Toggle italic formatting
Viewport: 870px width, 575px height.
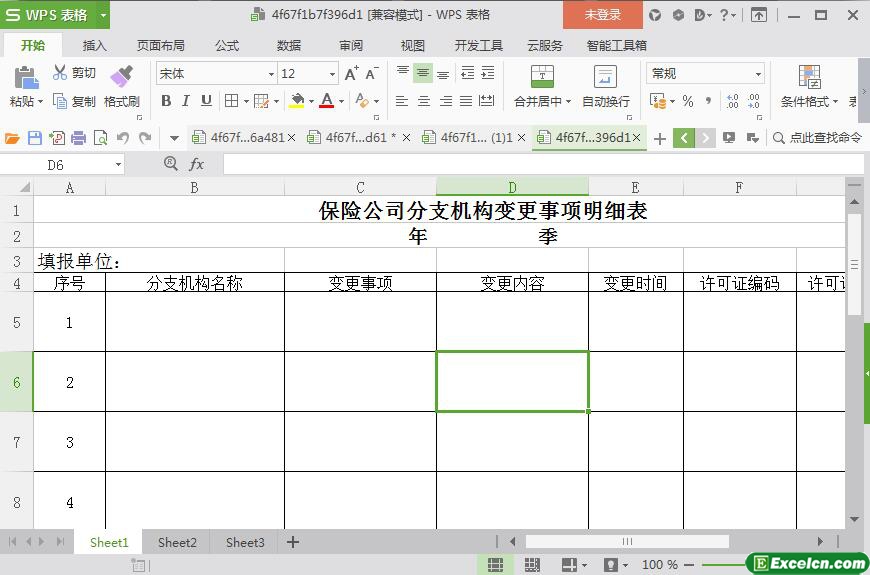[x=186, y=101]
